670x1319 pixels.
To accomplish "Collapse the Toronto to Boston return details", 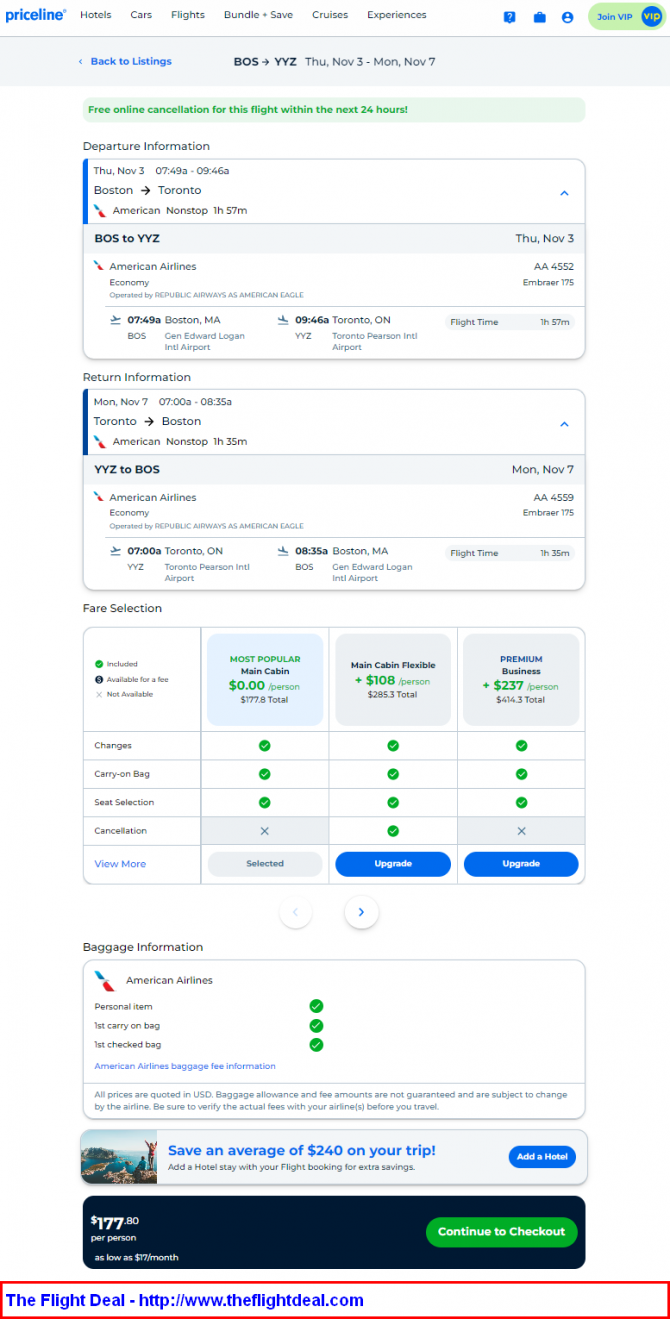I will click(x=564, y=424).
